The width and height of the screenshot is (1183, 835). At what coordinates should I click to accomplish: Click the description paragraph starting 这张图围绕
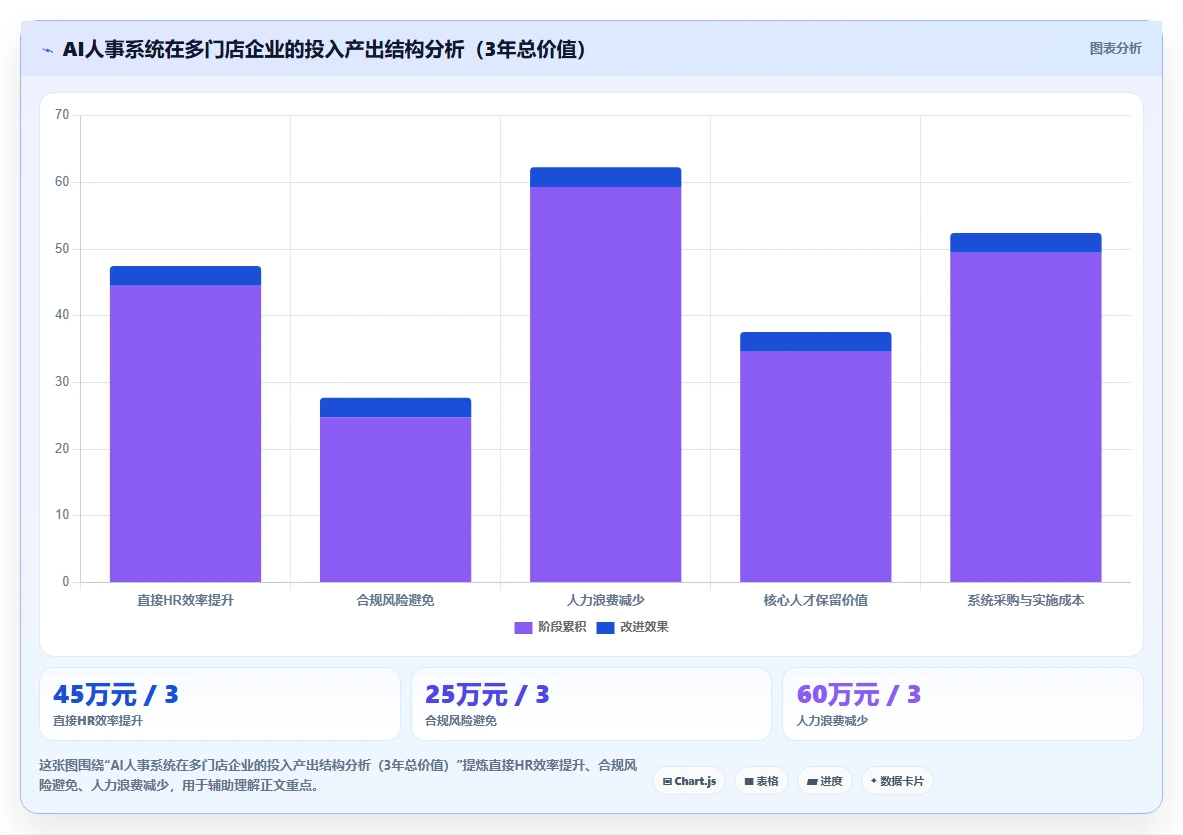click(338, 775)
